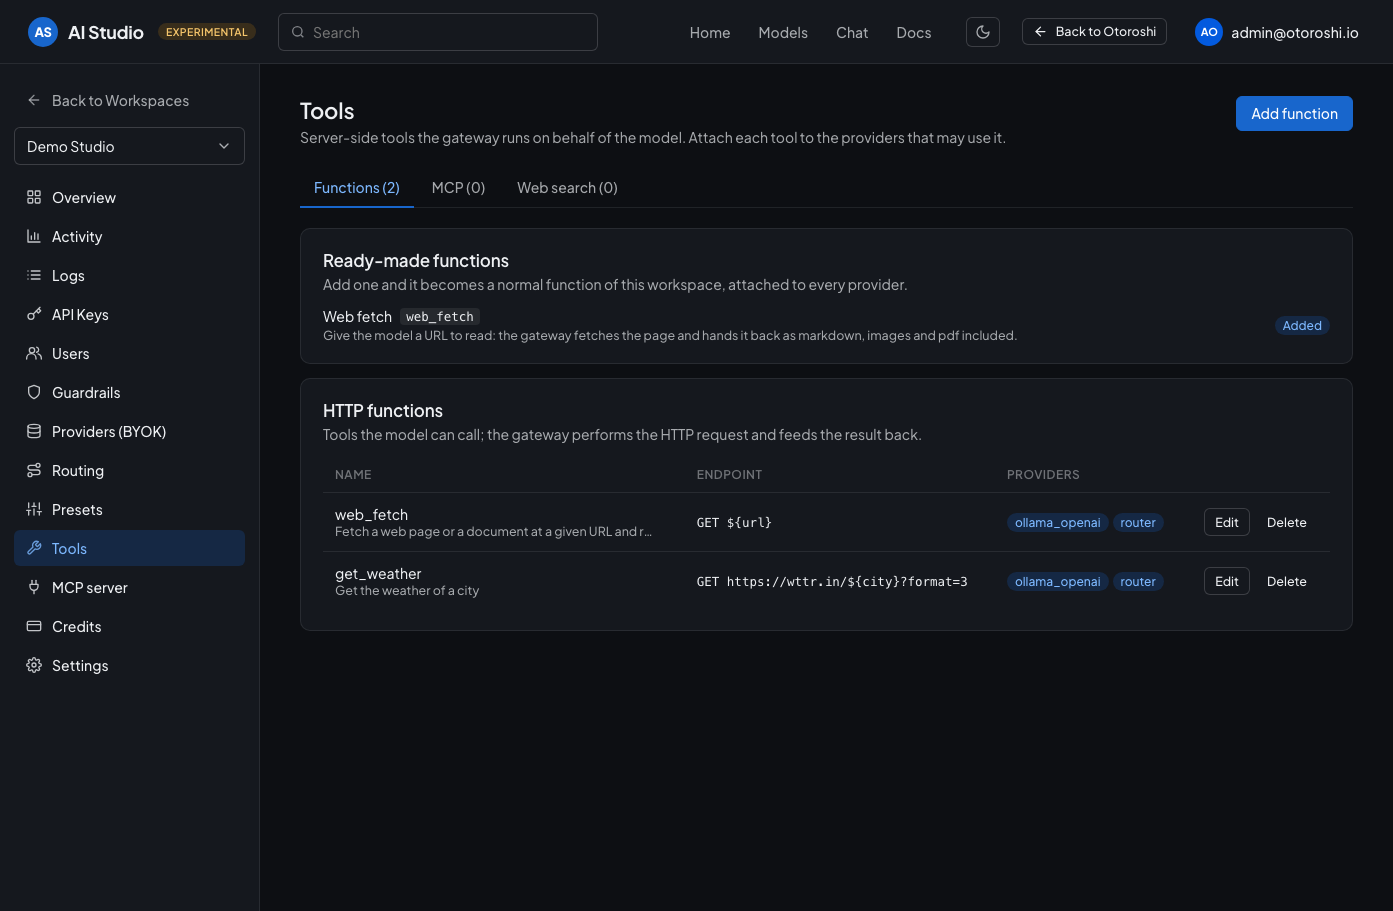
Task: Click the web_fetch function name in table
Action: coord(371,514)
